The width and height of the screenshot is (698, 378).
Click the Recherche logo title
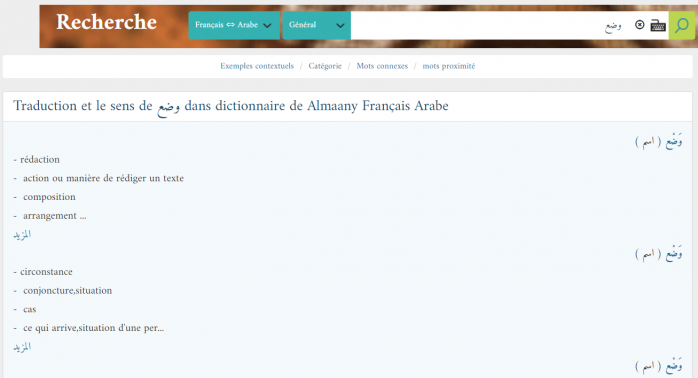click(106, 22)
